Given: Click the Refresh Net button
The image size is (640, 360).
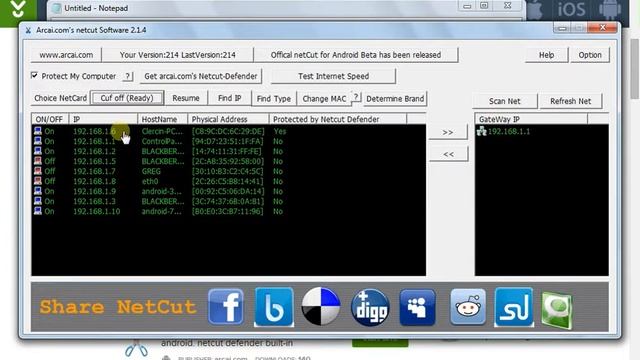Looking at the screenshot, I should (x=571, y=101).
